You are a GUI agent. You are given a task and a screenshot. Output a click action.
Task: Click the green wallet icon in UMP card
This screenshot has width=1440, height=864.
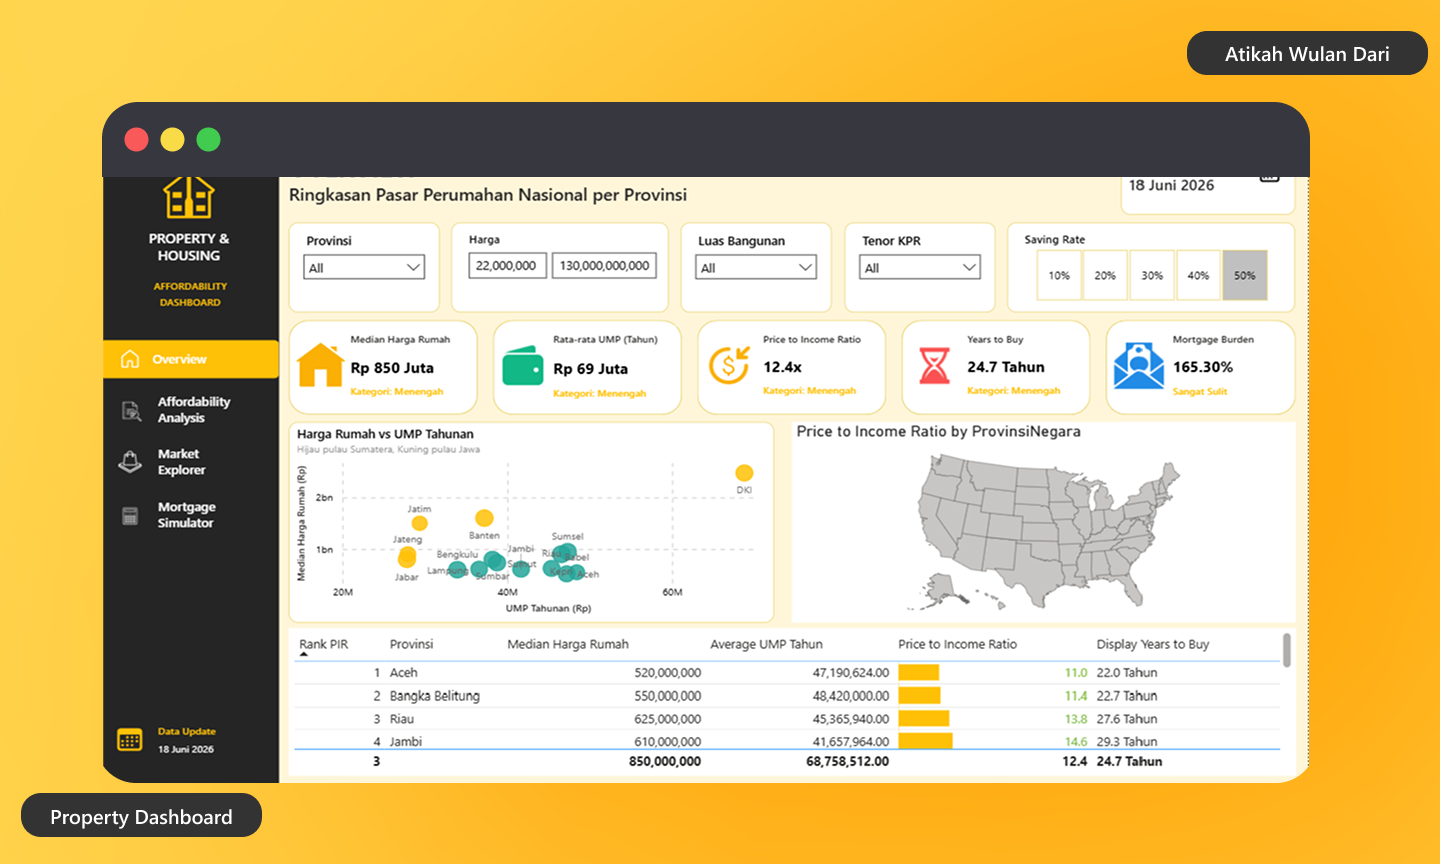click(x=522, y=366)
